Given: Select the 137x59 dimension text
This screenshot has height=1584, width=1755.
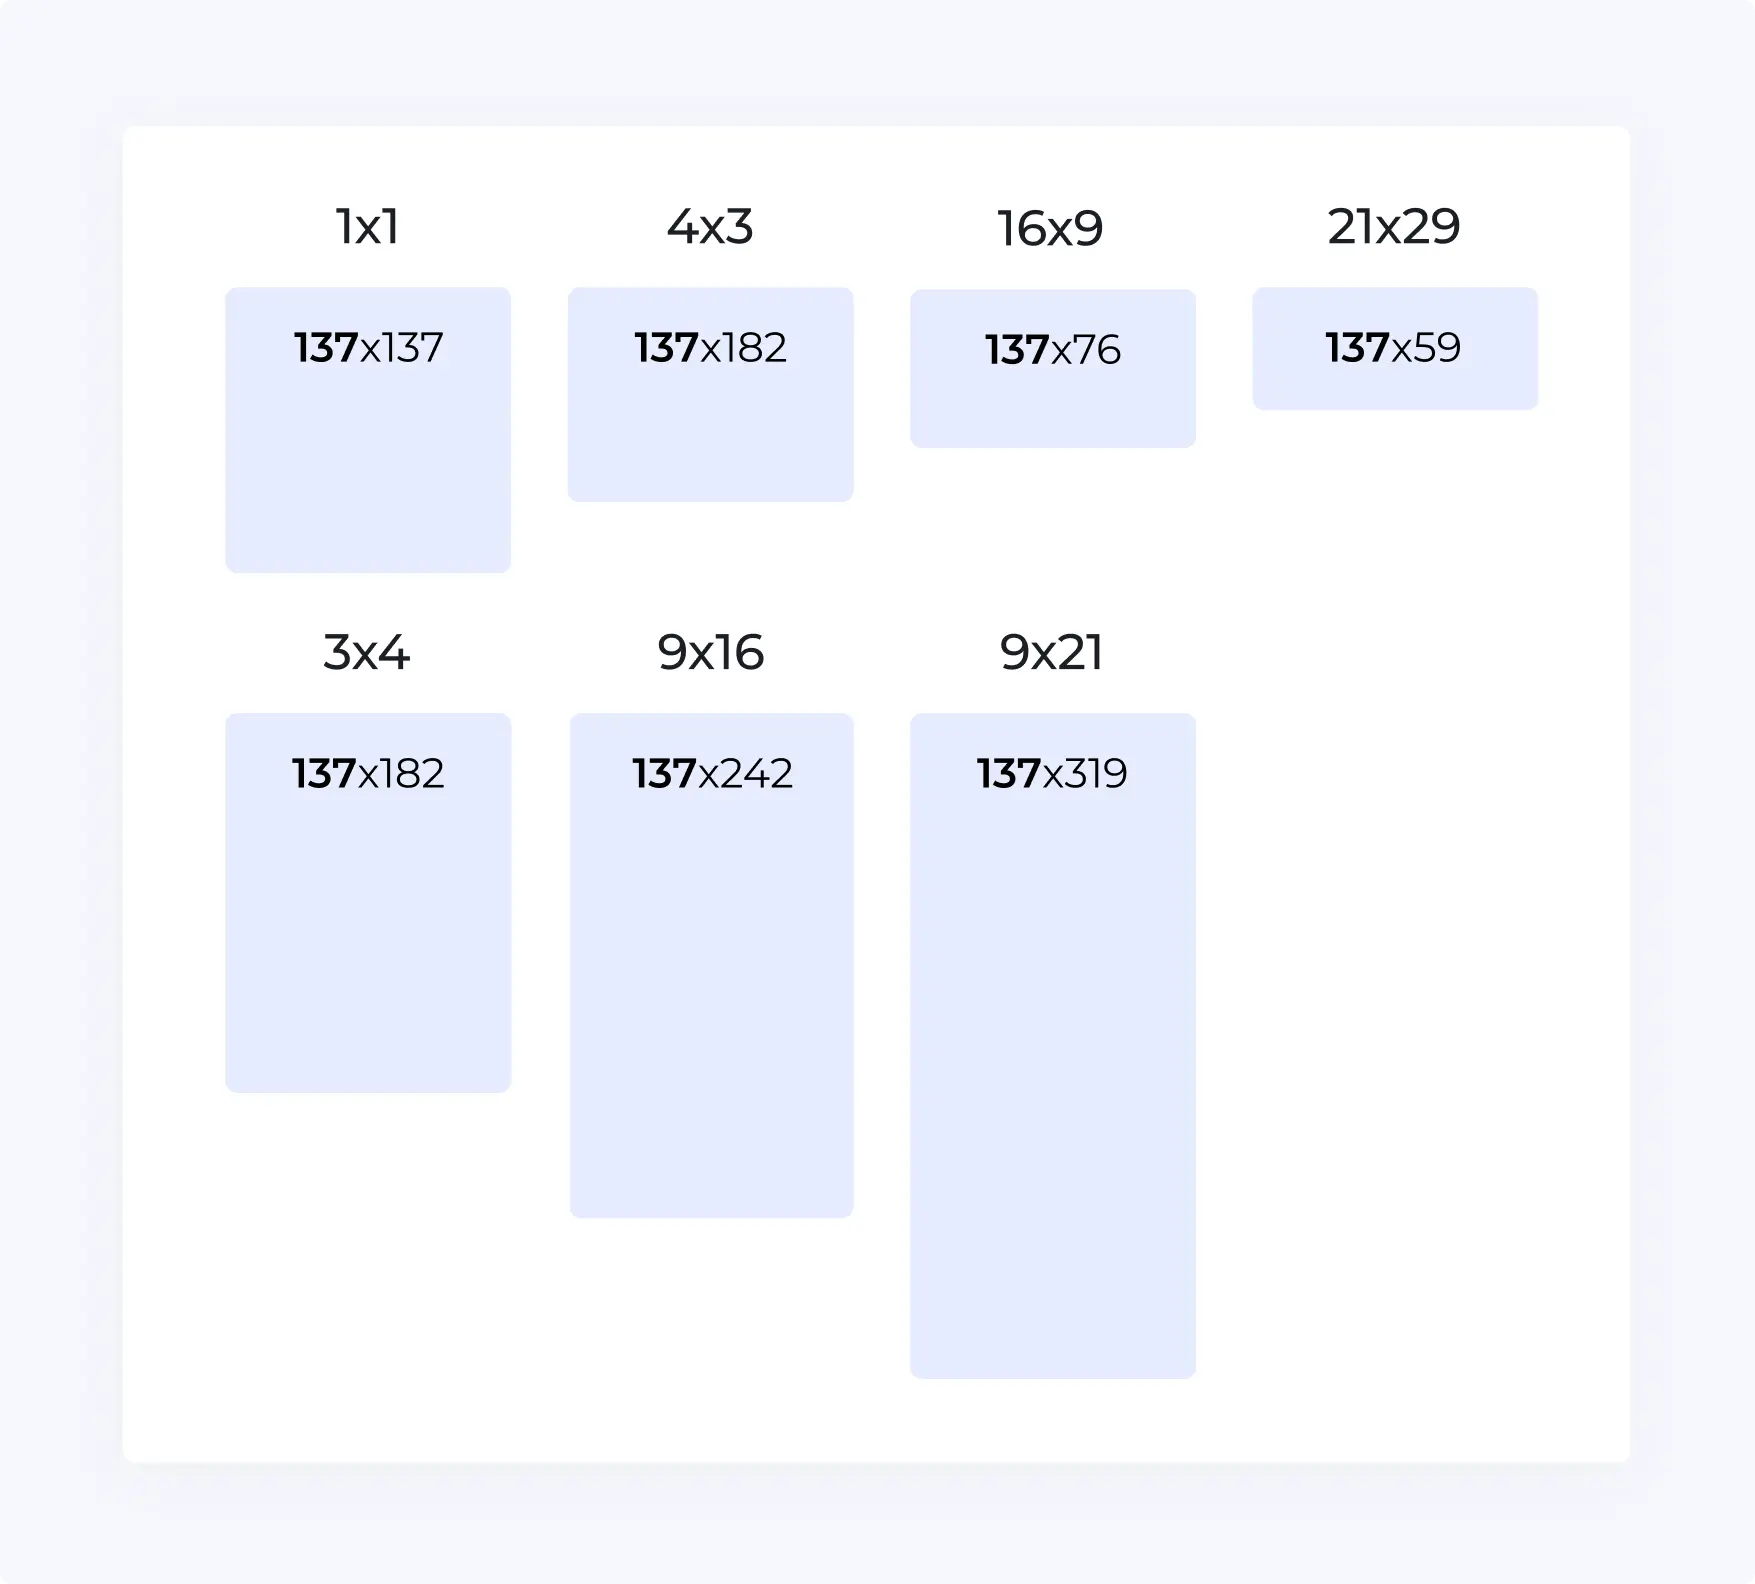Looking at the screenshot, I should tap(1393, 348).
